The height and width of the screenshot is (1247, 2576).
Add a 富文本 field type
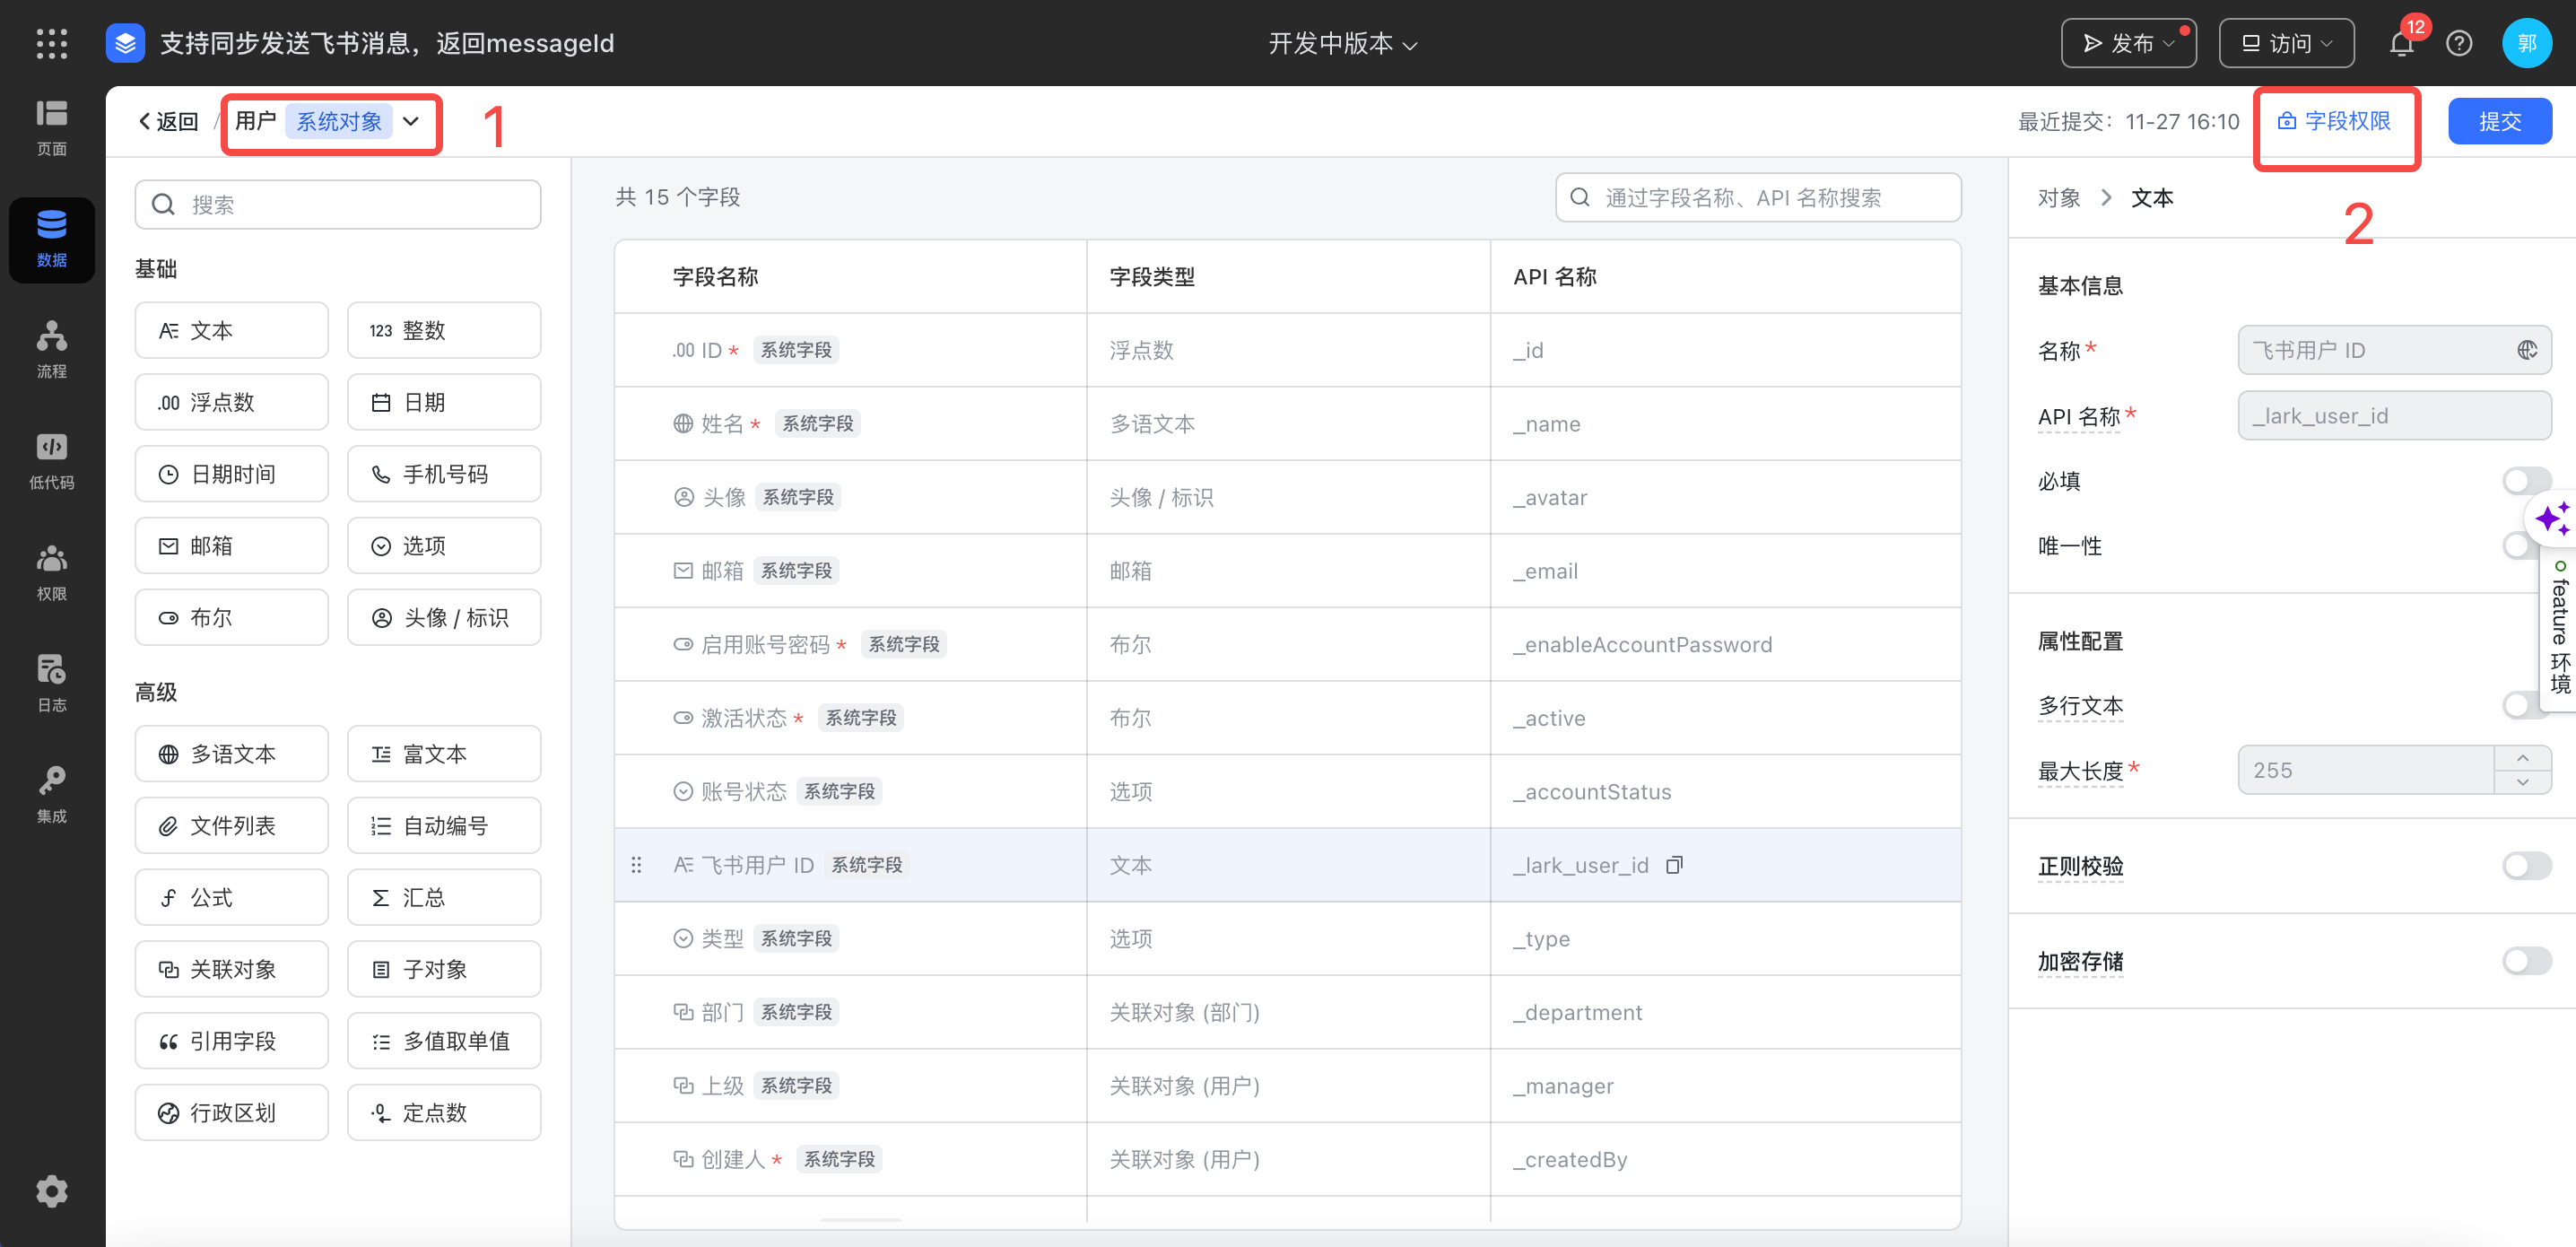444,754
